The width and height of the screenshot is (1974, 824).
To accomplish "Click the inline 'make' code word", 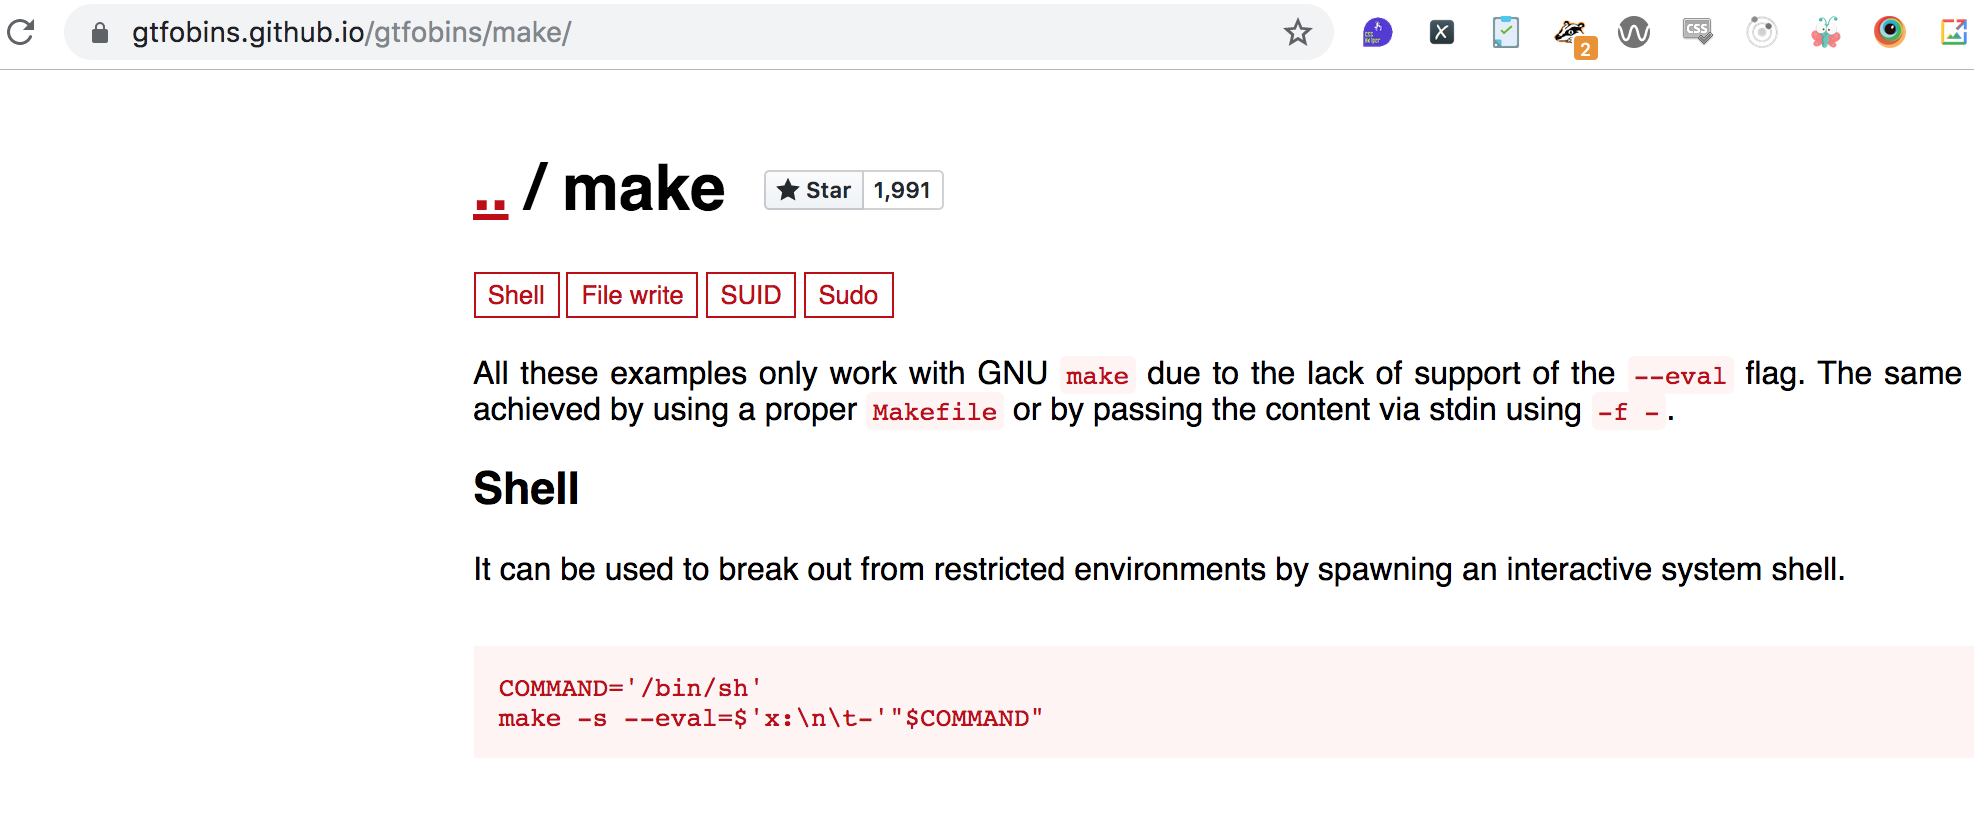I will [1097, 375].
